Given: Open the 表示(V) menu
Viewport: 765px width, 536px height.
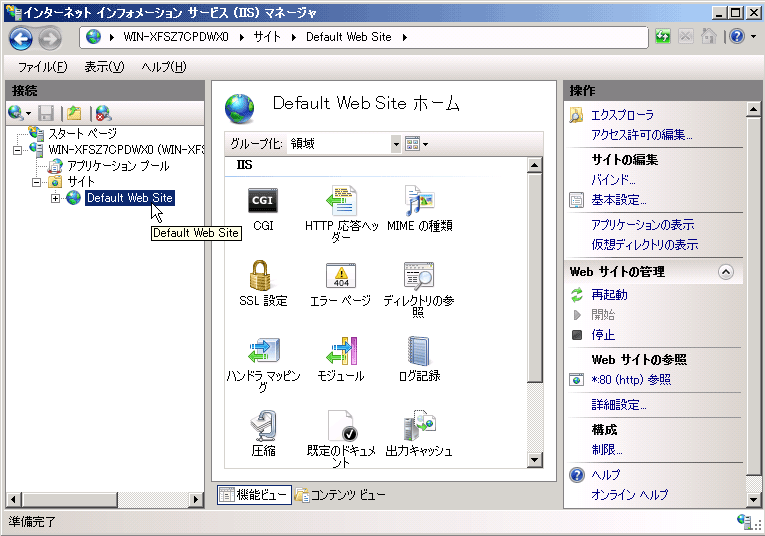Looking at the screenshot, I should (104, 67).
